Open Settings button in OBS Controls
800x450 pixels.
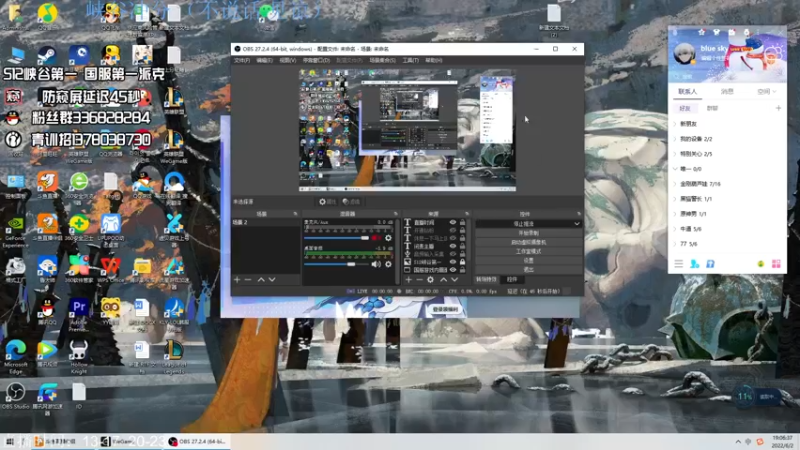[528, 260]
